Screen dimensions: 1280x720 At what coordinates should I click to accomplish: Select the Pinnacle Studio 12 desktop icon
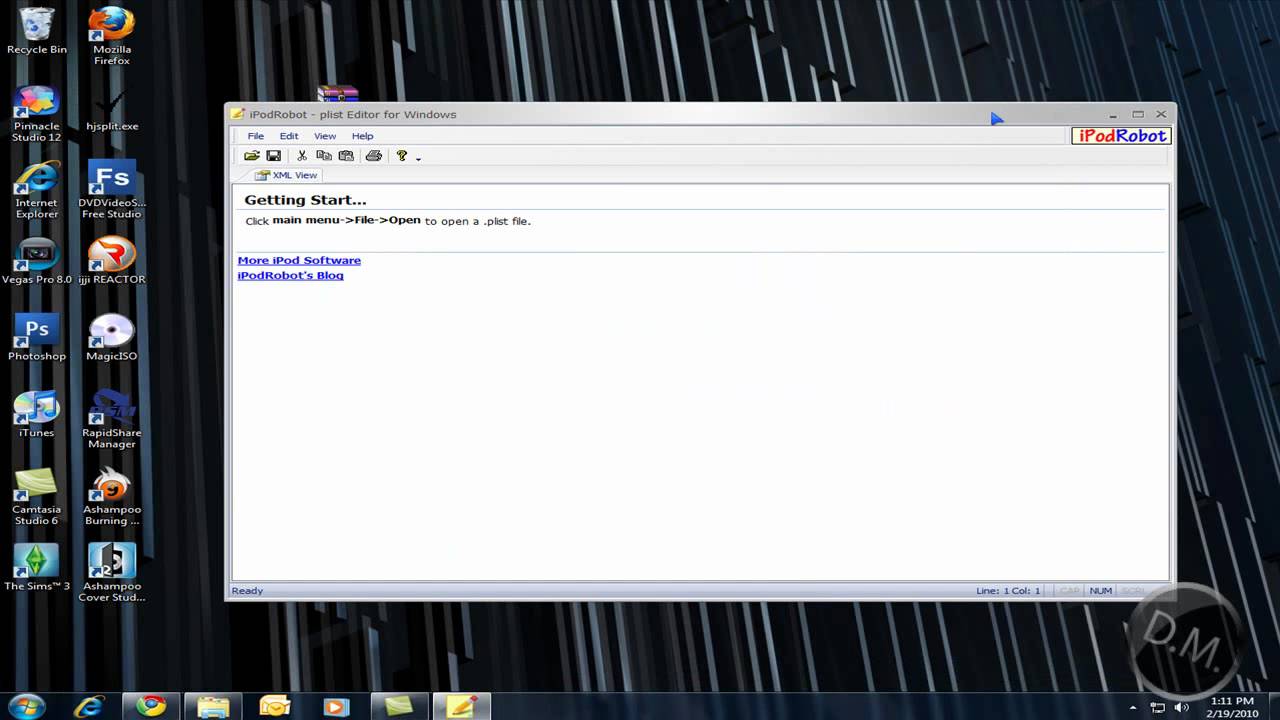(x=37, y=114)
